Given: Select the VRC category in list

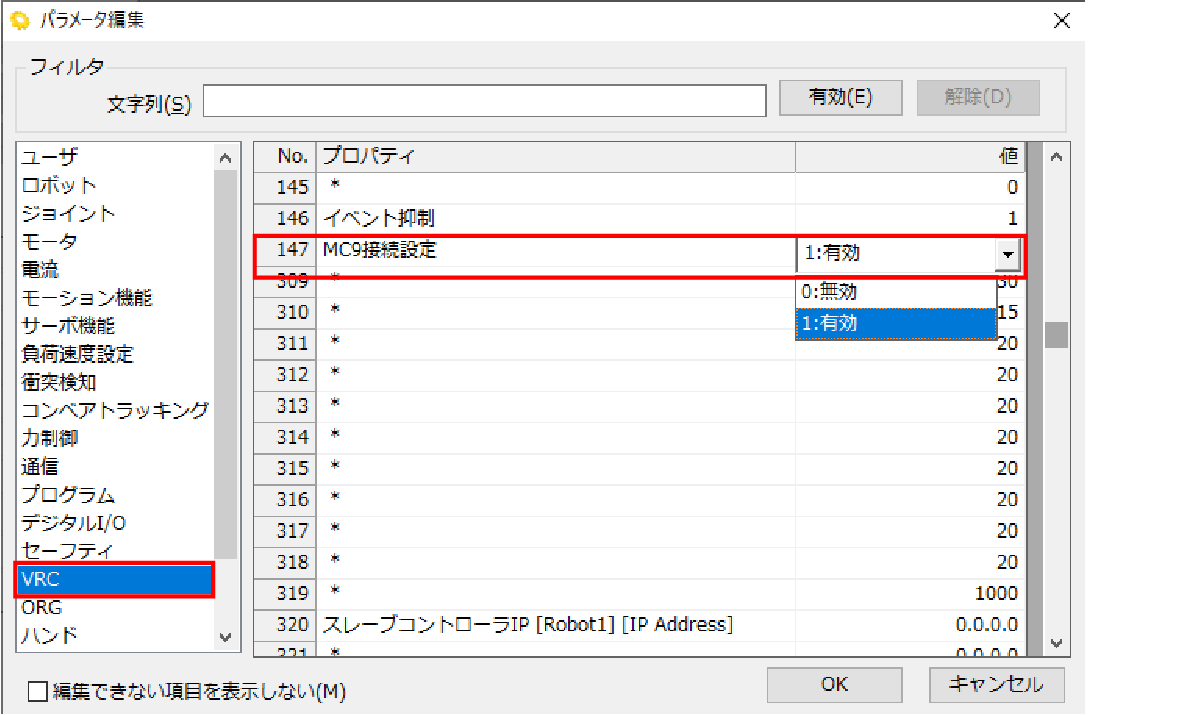Looking at the screenshot, I should pos(114,580).
